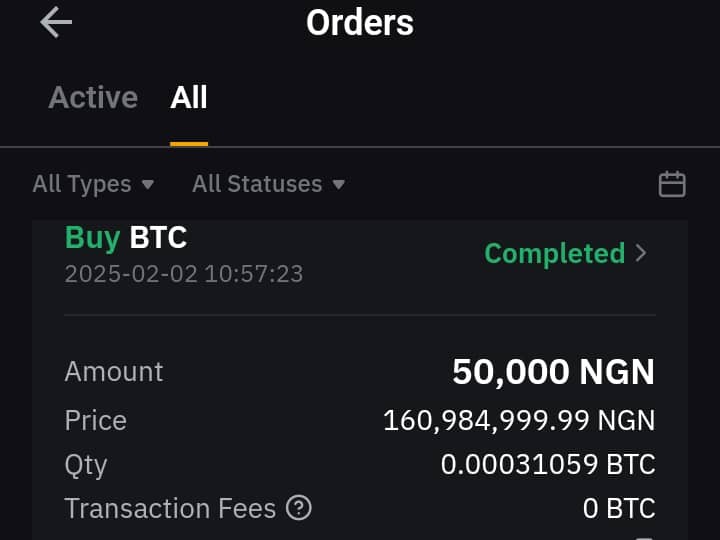This screenshot has height=540, width=720.
Task: Expand the All Statuses filter
Action: click(268, 184)
